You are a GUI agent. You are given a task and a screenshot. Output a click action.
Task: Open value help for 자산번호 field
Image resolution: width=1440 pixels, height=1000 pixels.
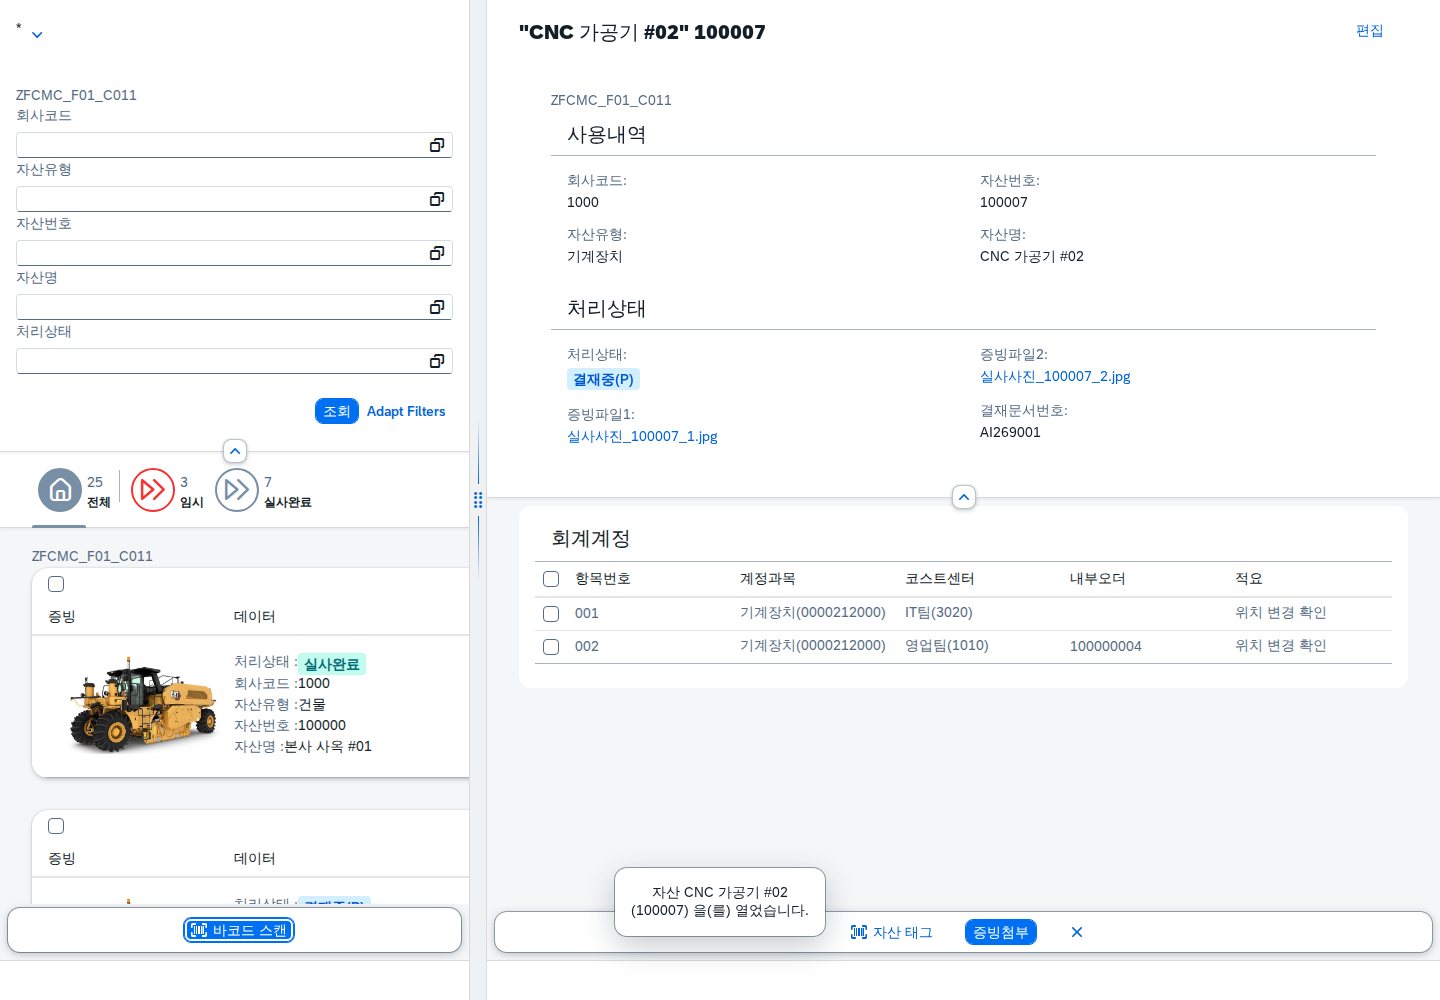[x=437, y=253]
